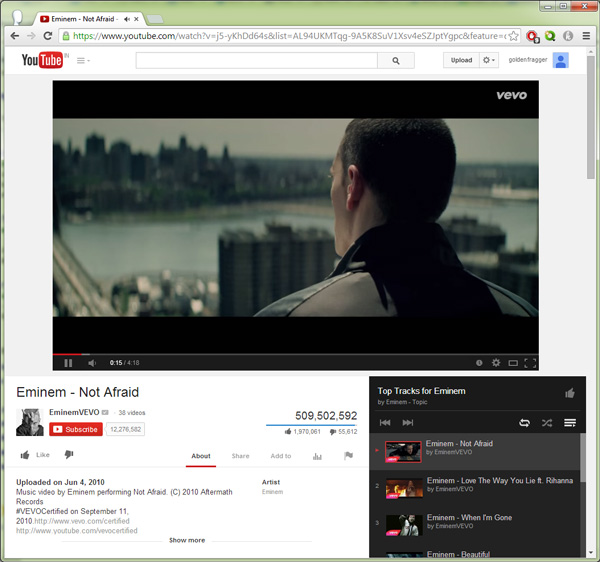Subscribe to EminemVEVO
This screenshot has width=600, height=562.
(76, 429)
